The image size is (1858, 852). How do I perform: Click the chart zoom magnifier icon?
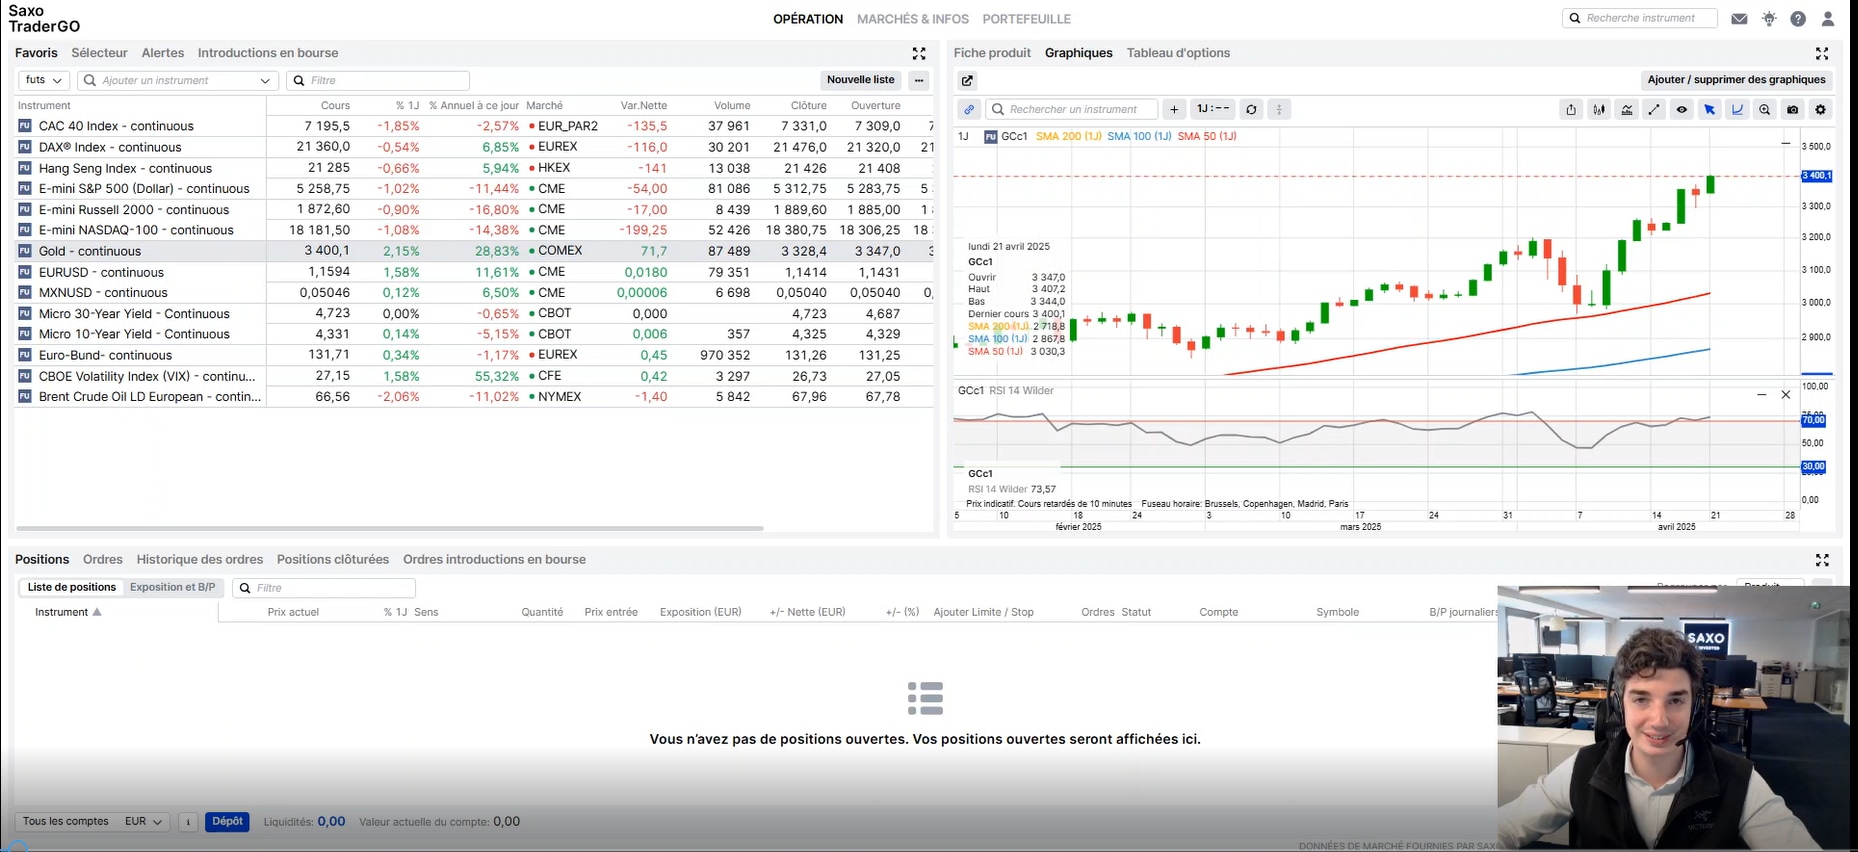1764,110
